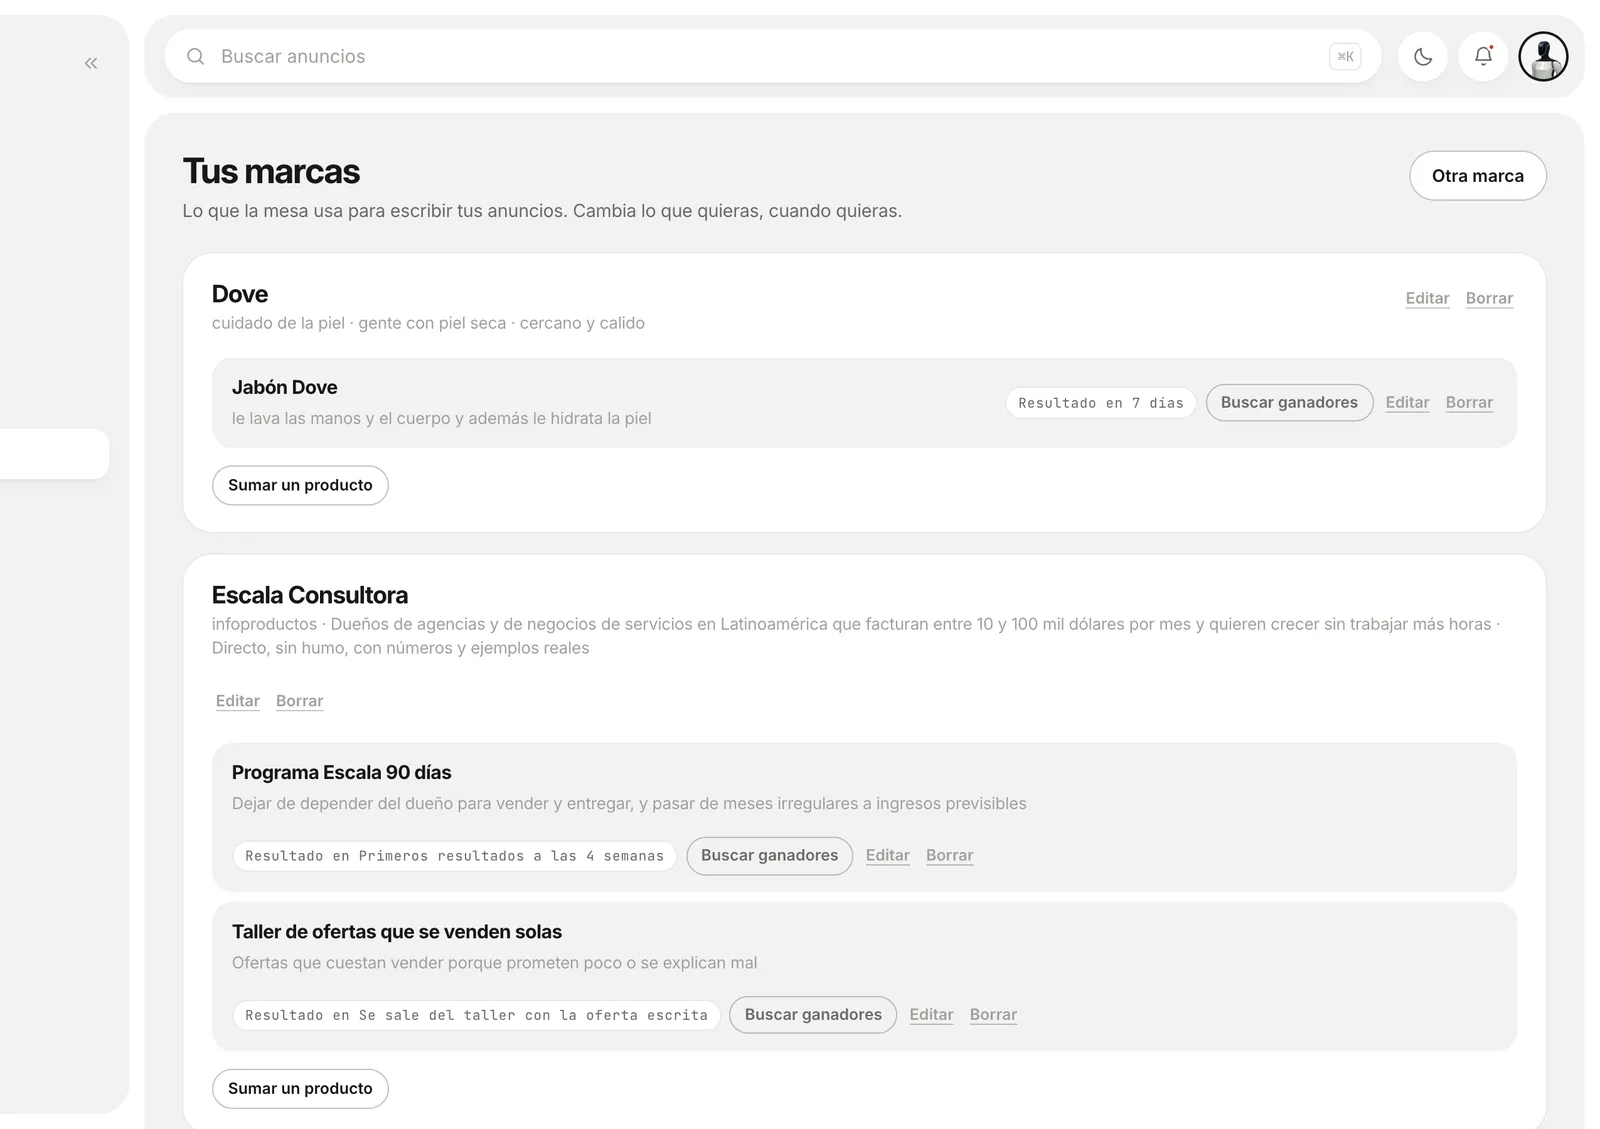Delete the Jabón Dove product

tap(1469, 402)
